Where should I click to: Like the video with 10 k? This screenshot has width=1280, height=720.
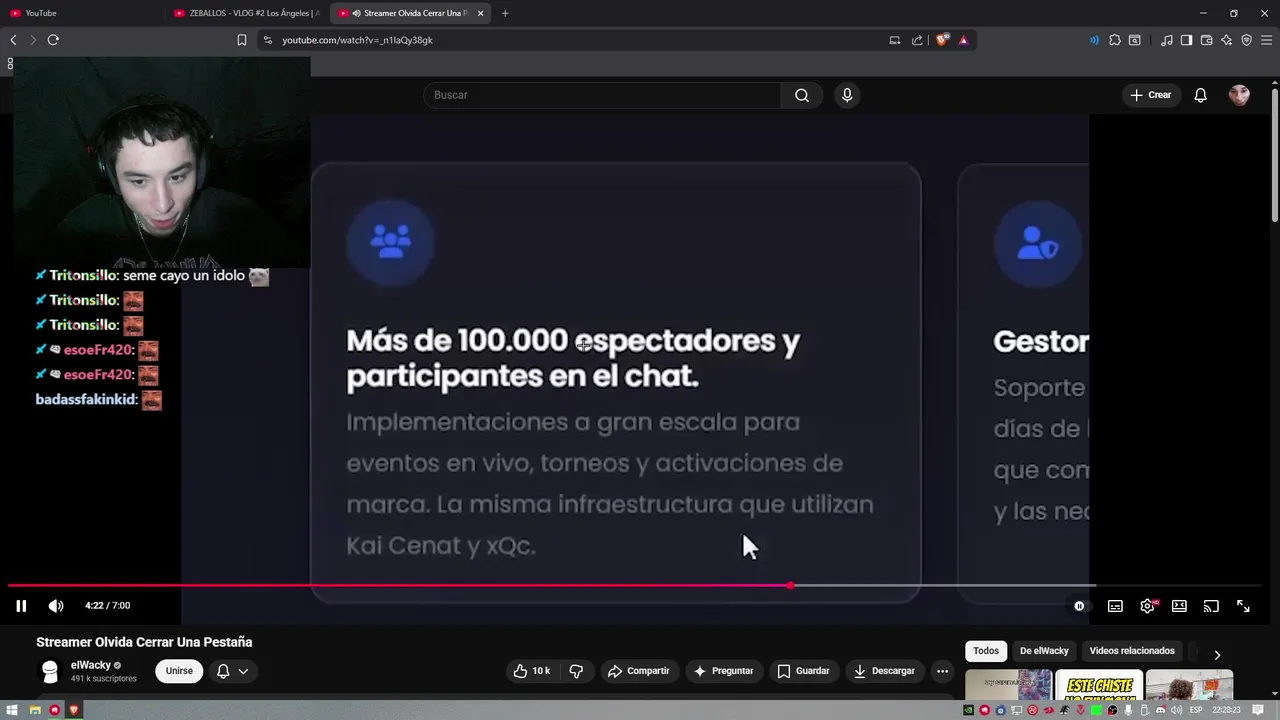(531, 671)
